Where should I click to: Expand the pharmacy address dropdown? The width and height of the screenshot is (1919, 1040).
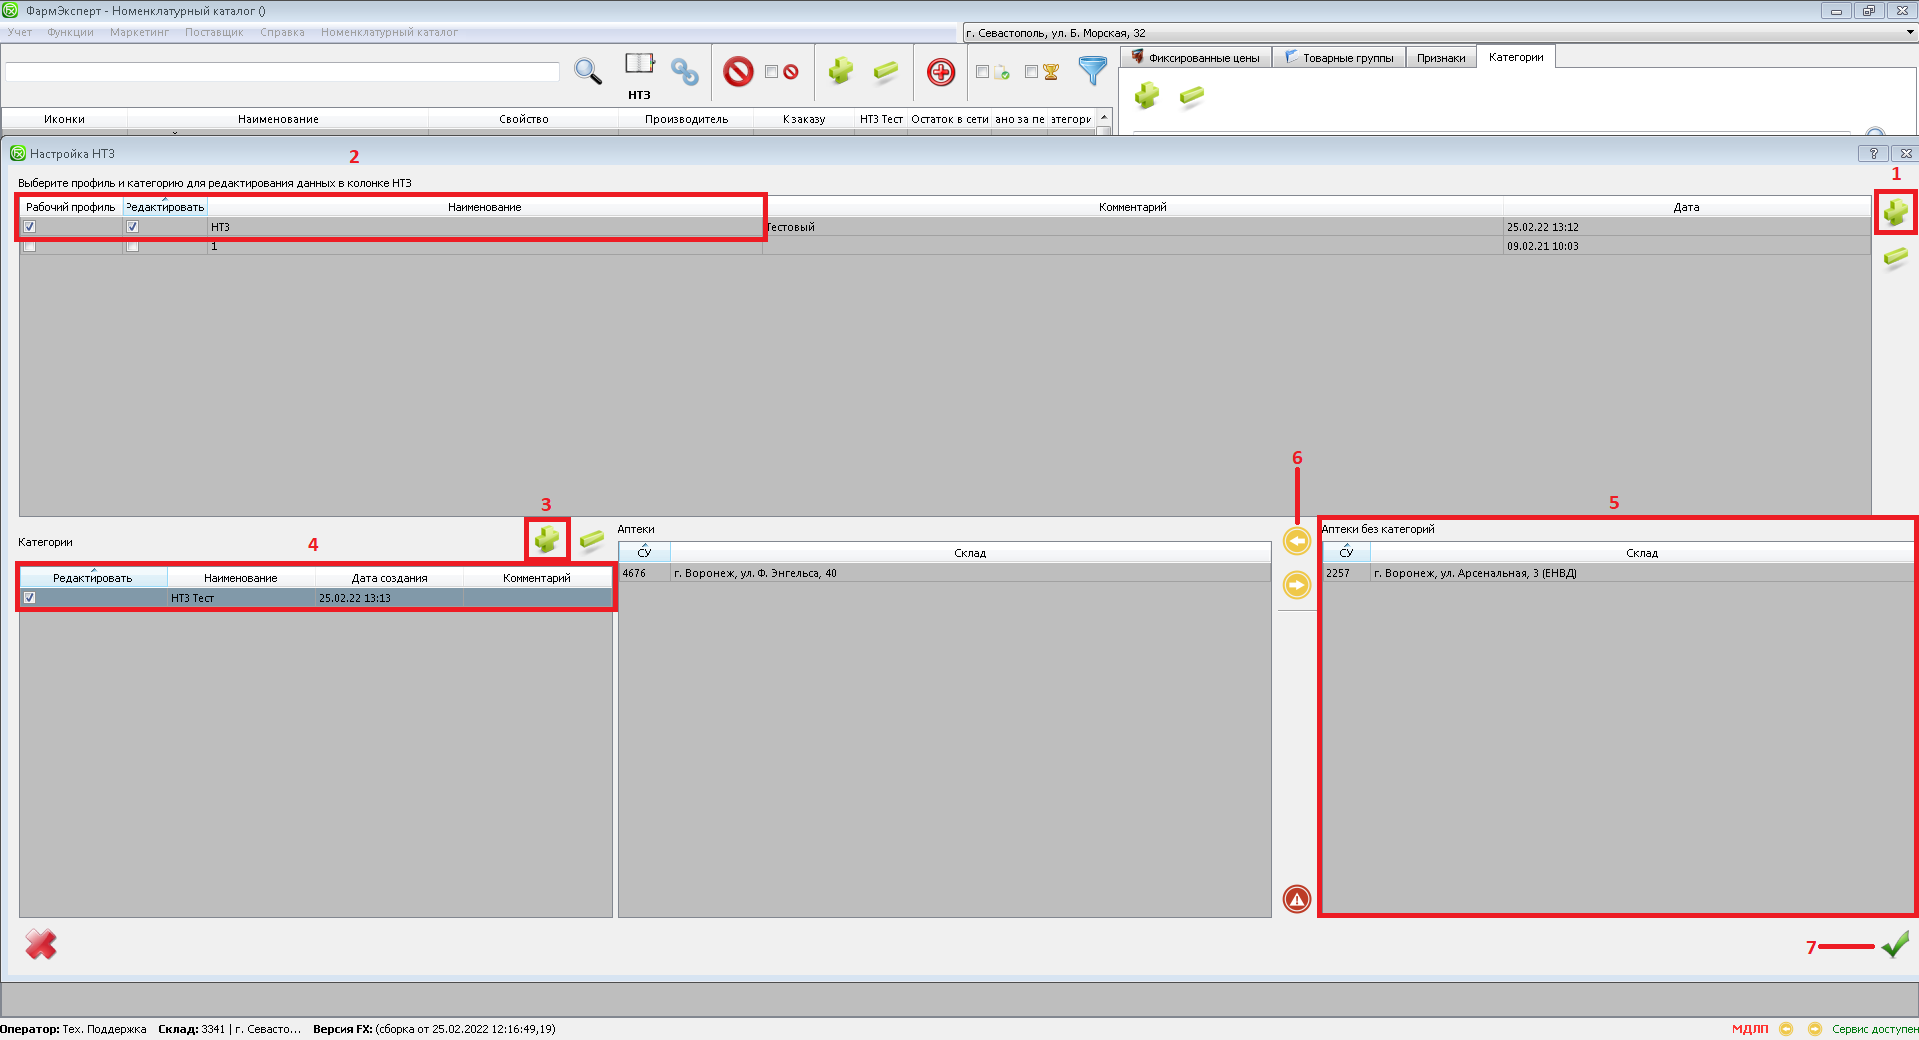pyautogui.click(x=1909, y=33)
